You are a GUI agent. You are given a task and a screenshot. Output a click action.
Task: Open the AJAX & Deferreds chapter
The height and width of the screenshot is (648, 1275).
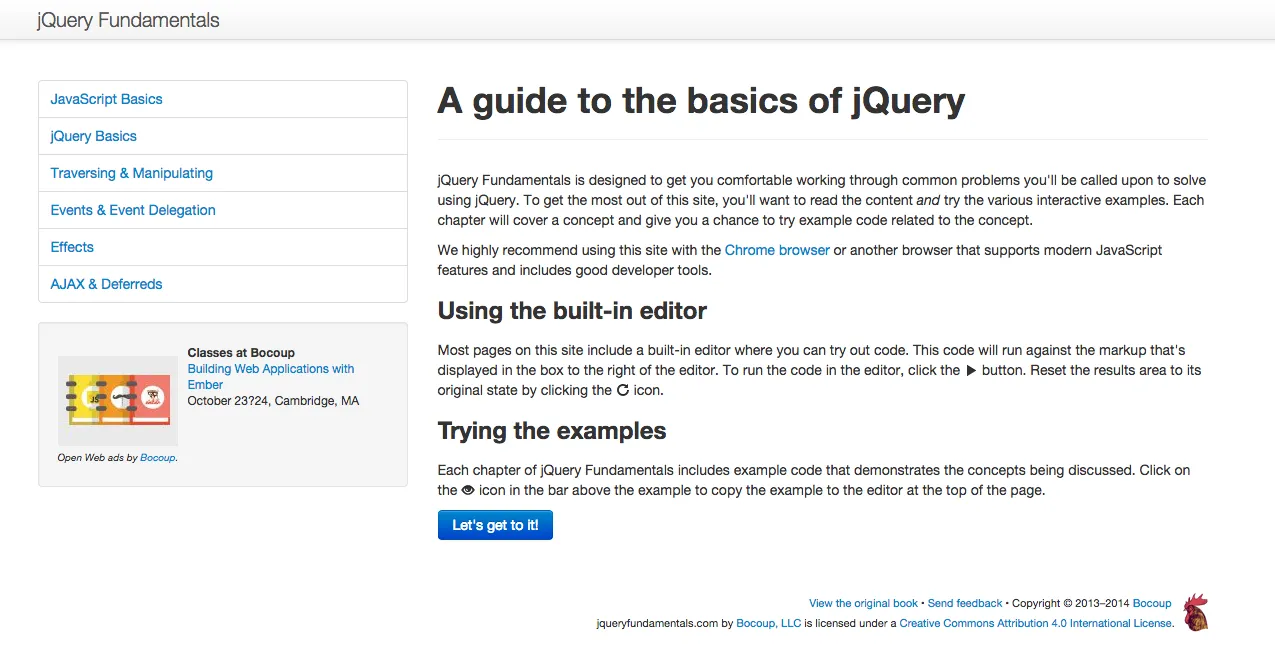(x=222, y=284)
